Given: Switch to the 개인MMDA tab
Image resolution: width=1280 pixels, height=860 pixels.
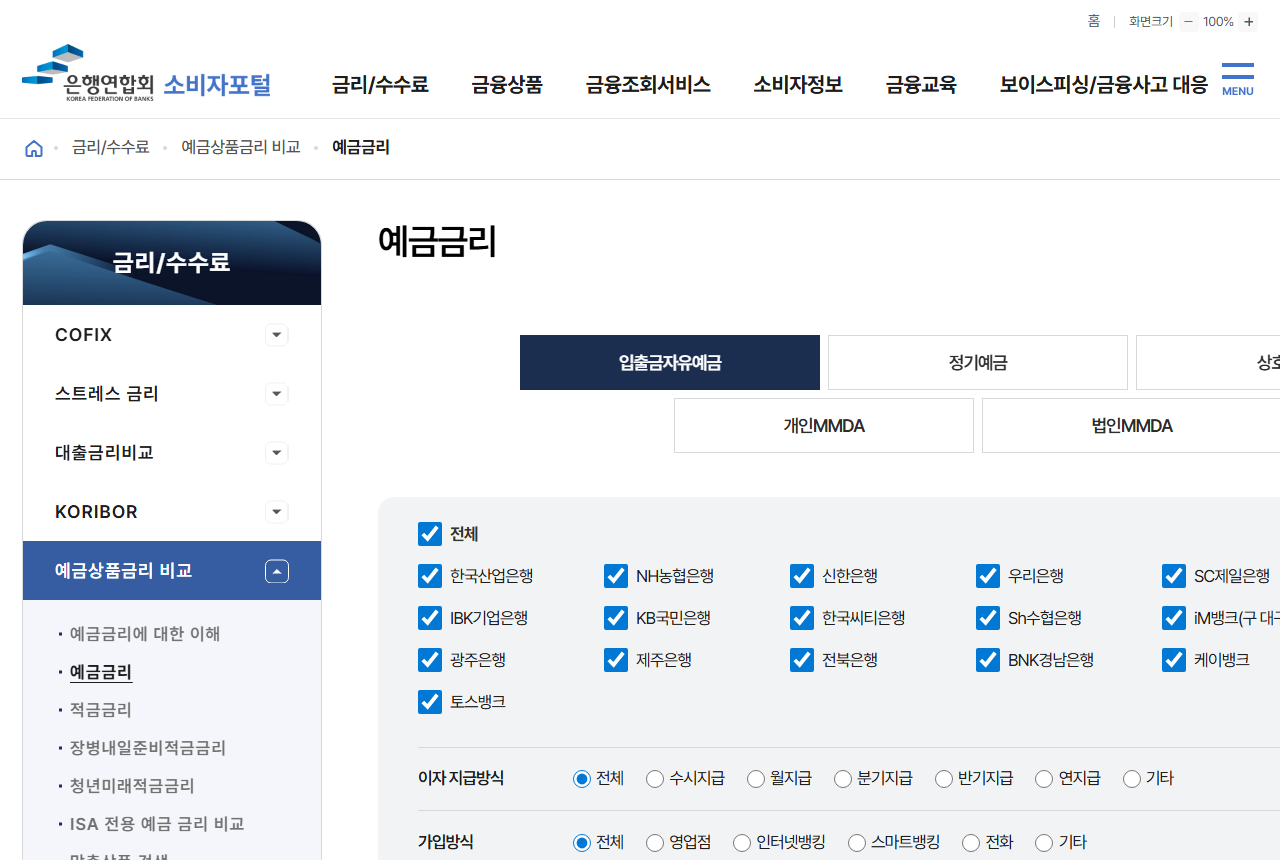Looking at the screenshot, I should tap(824, 426).
